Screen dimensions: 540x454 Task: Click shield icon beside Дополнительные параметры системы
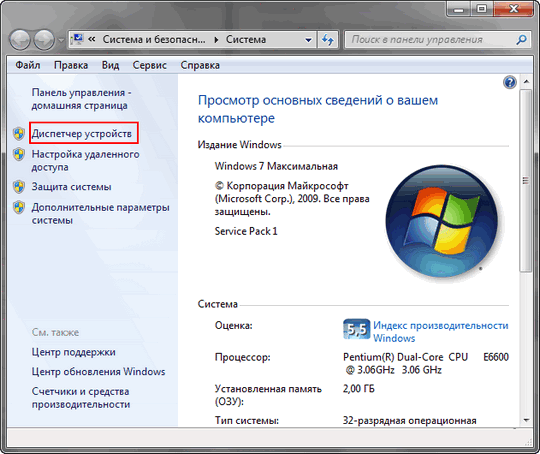coord(19,208)
